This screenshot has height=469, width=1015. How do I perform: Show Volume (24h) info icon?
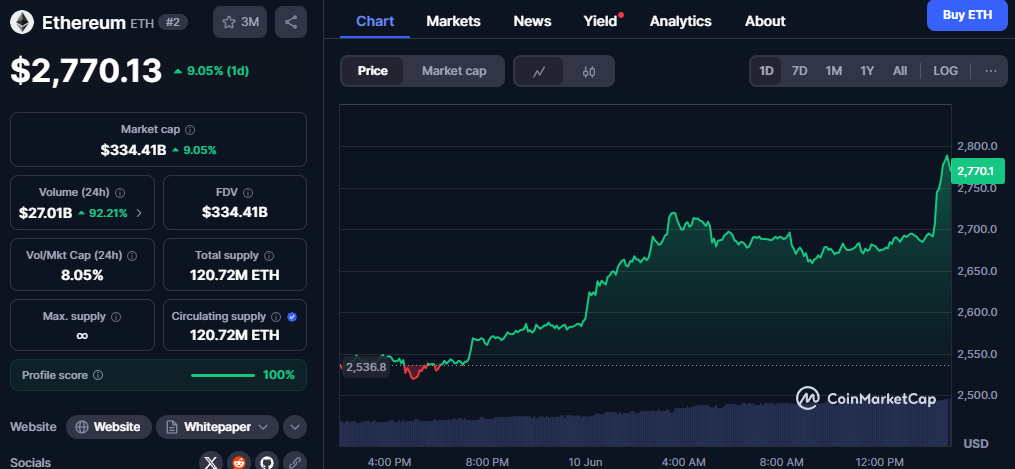click(x=120, y=192)
